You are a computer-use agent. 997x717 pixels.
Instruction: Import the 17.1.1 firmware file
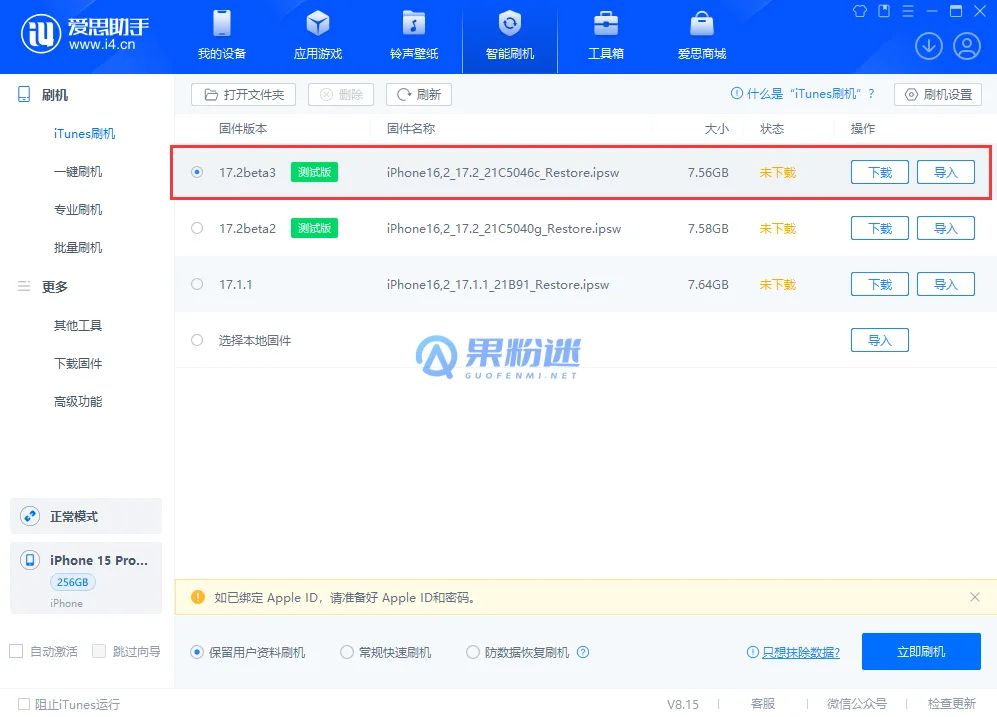pos(945,284)
